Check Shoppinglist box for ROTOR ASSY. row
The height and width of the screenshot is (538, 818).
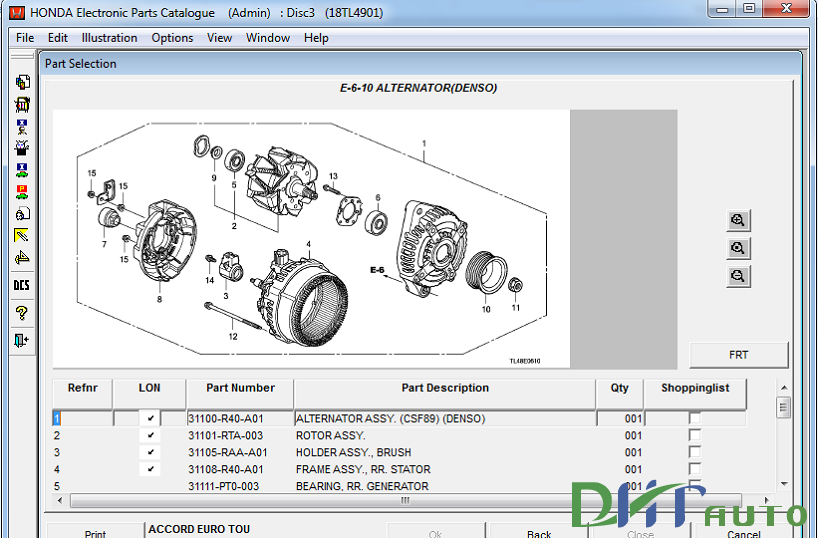pyautogui.click(x=694, y=435)
